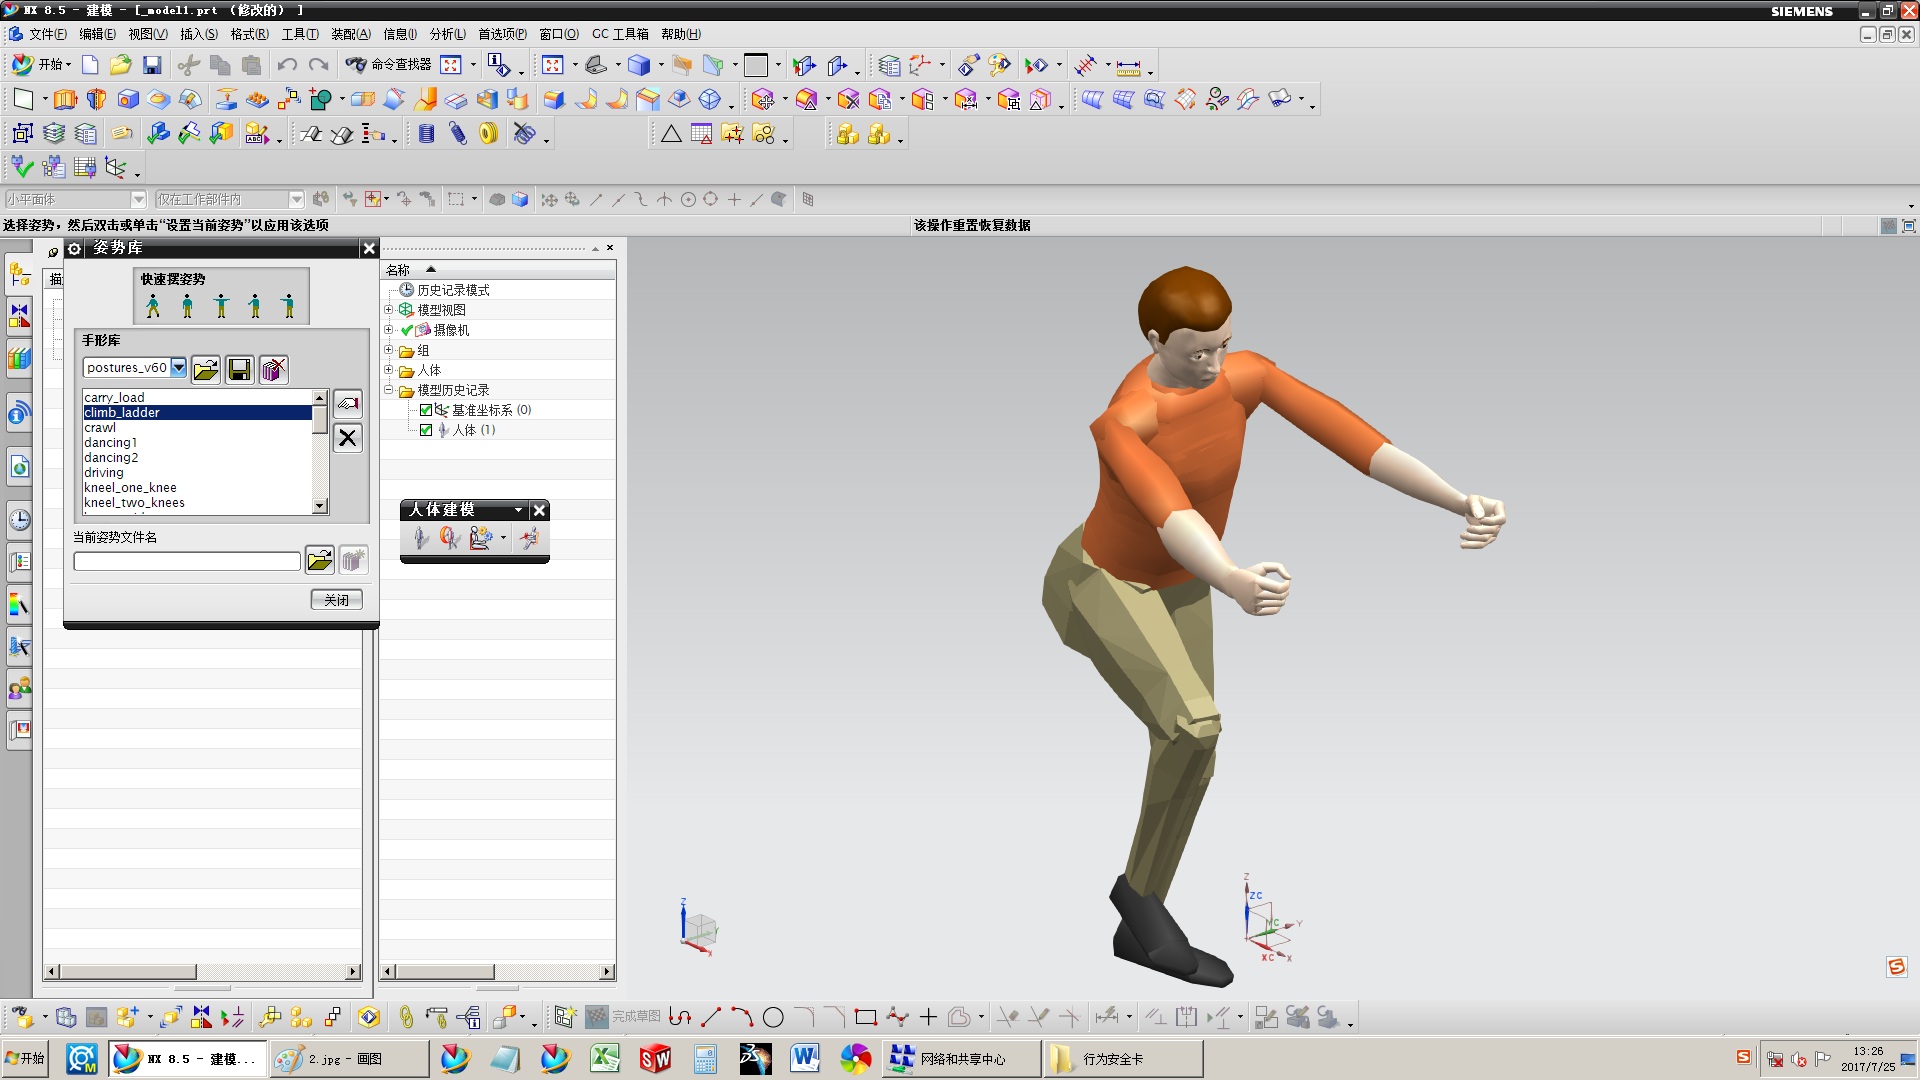The width and height of the screenshot is (1920, 1080).
Task: Toggle the 人体 (1) checkbox
Action: coord(426,430)
